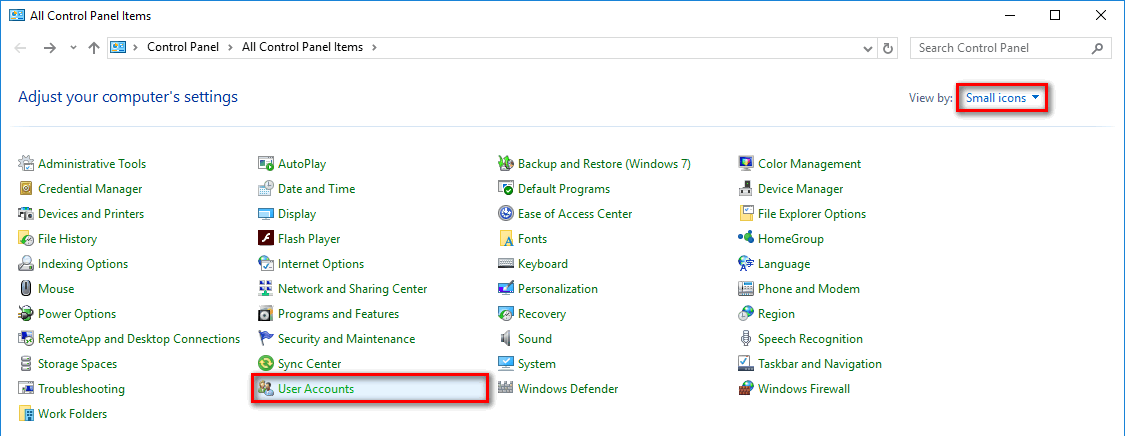Expand the address bar history dropdown arrow
Image resolution: width=1125 pixels, height=436 pixels.
click(x=868, y=48)
